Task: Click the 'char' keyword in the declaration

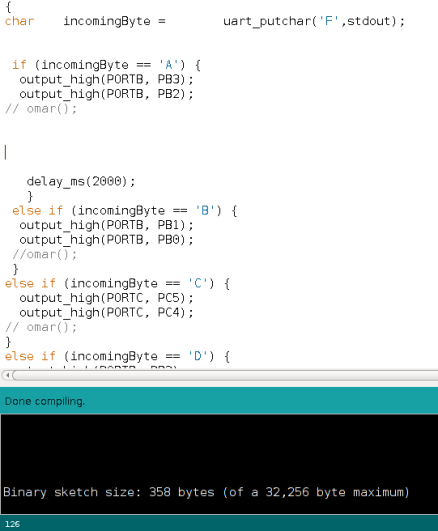Action: click(19, 21)
